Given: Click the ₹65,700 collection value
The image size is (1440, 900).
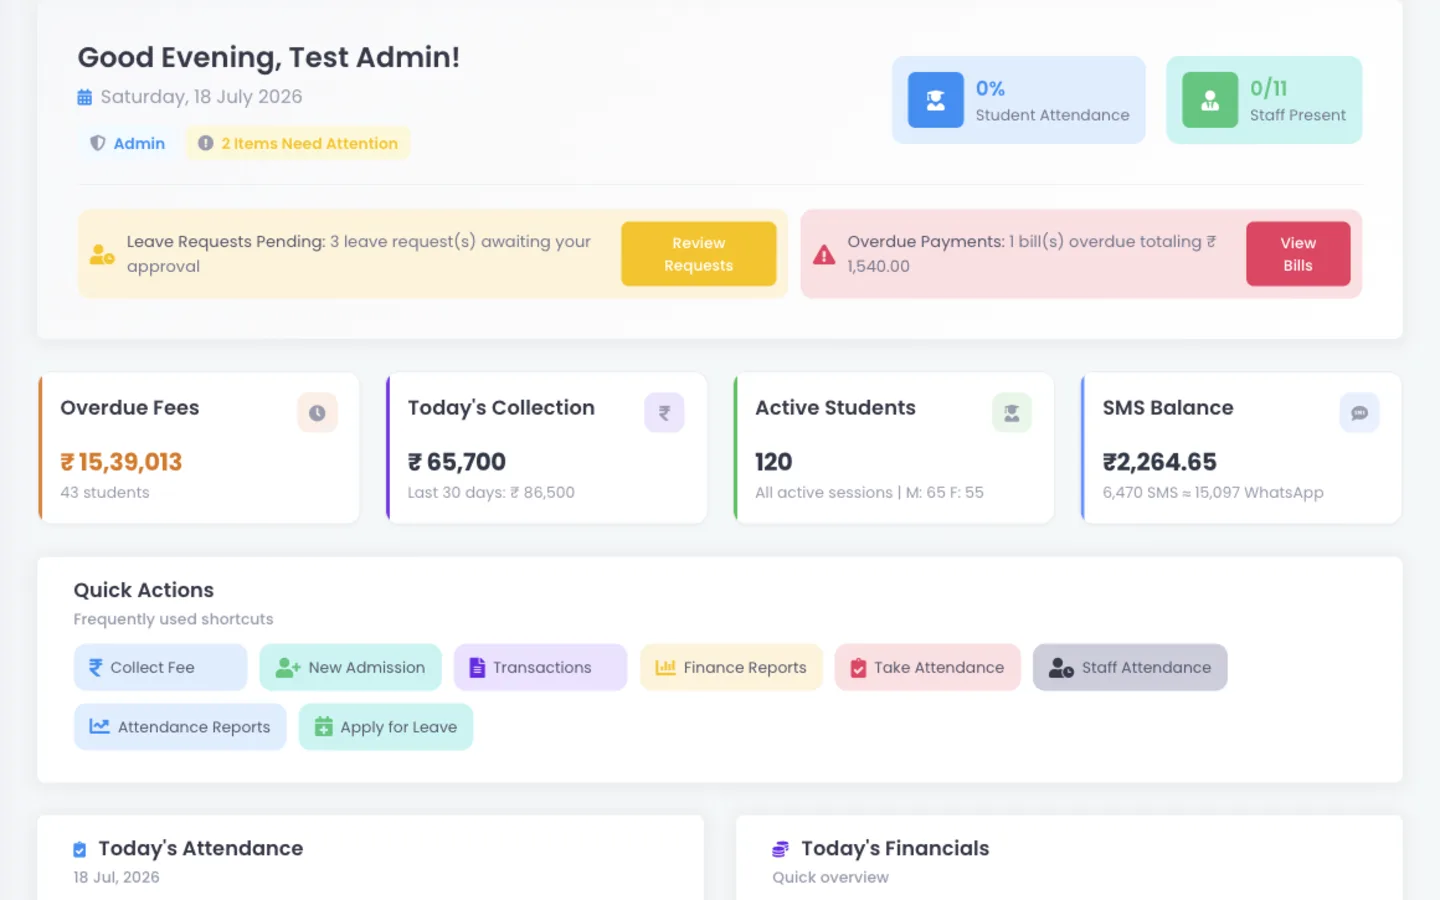Looking at the screenshot, I should tap(457, 462).
